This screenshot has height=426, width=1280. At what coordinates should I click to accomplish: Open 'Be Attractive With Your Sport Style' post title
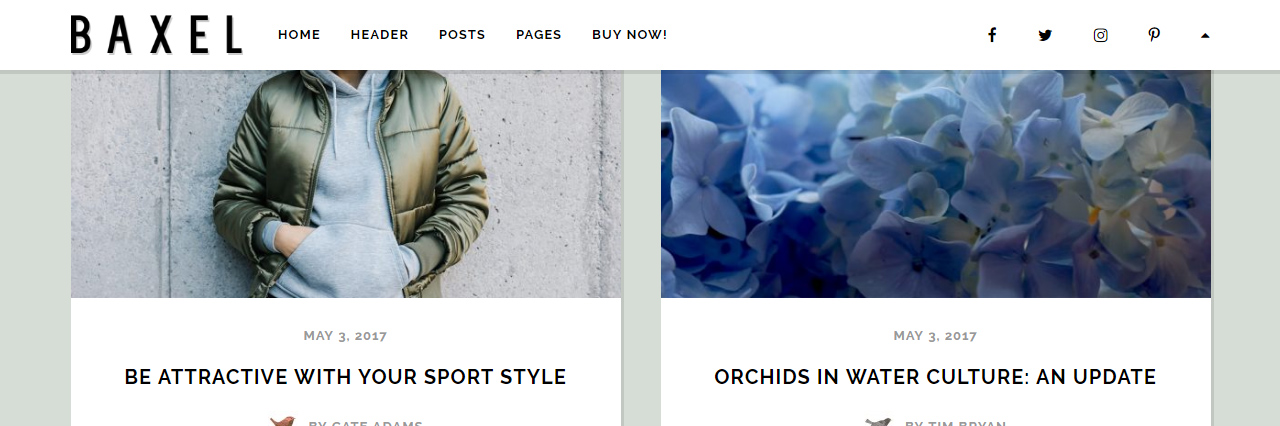coord(345,377)
